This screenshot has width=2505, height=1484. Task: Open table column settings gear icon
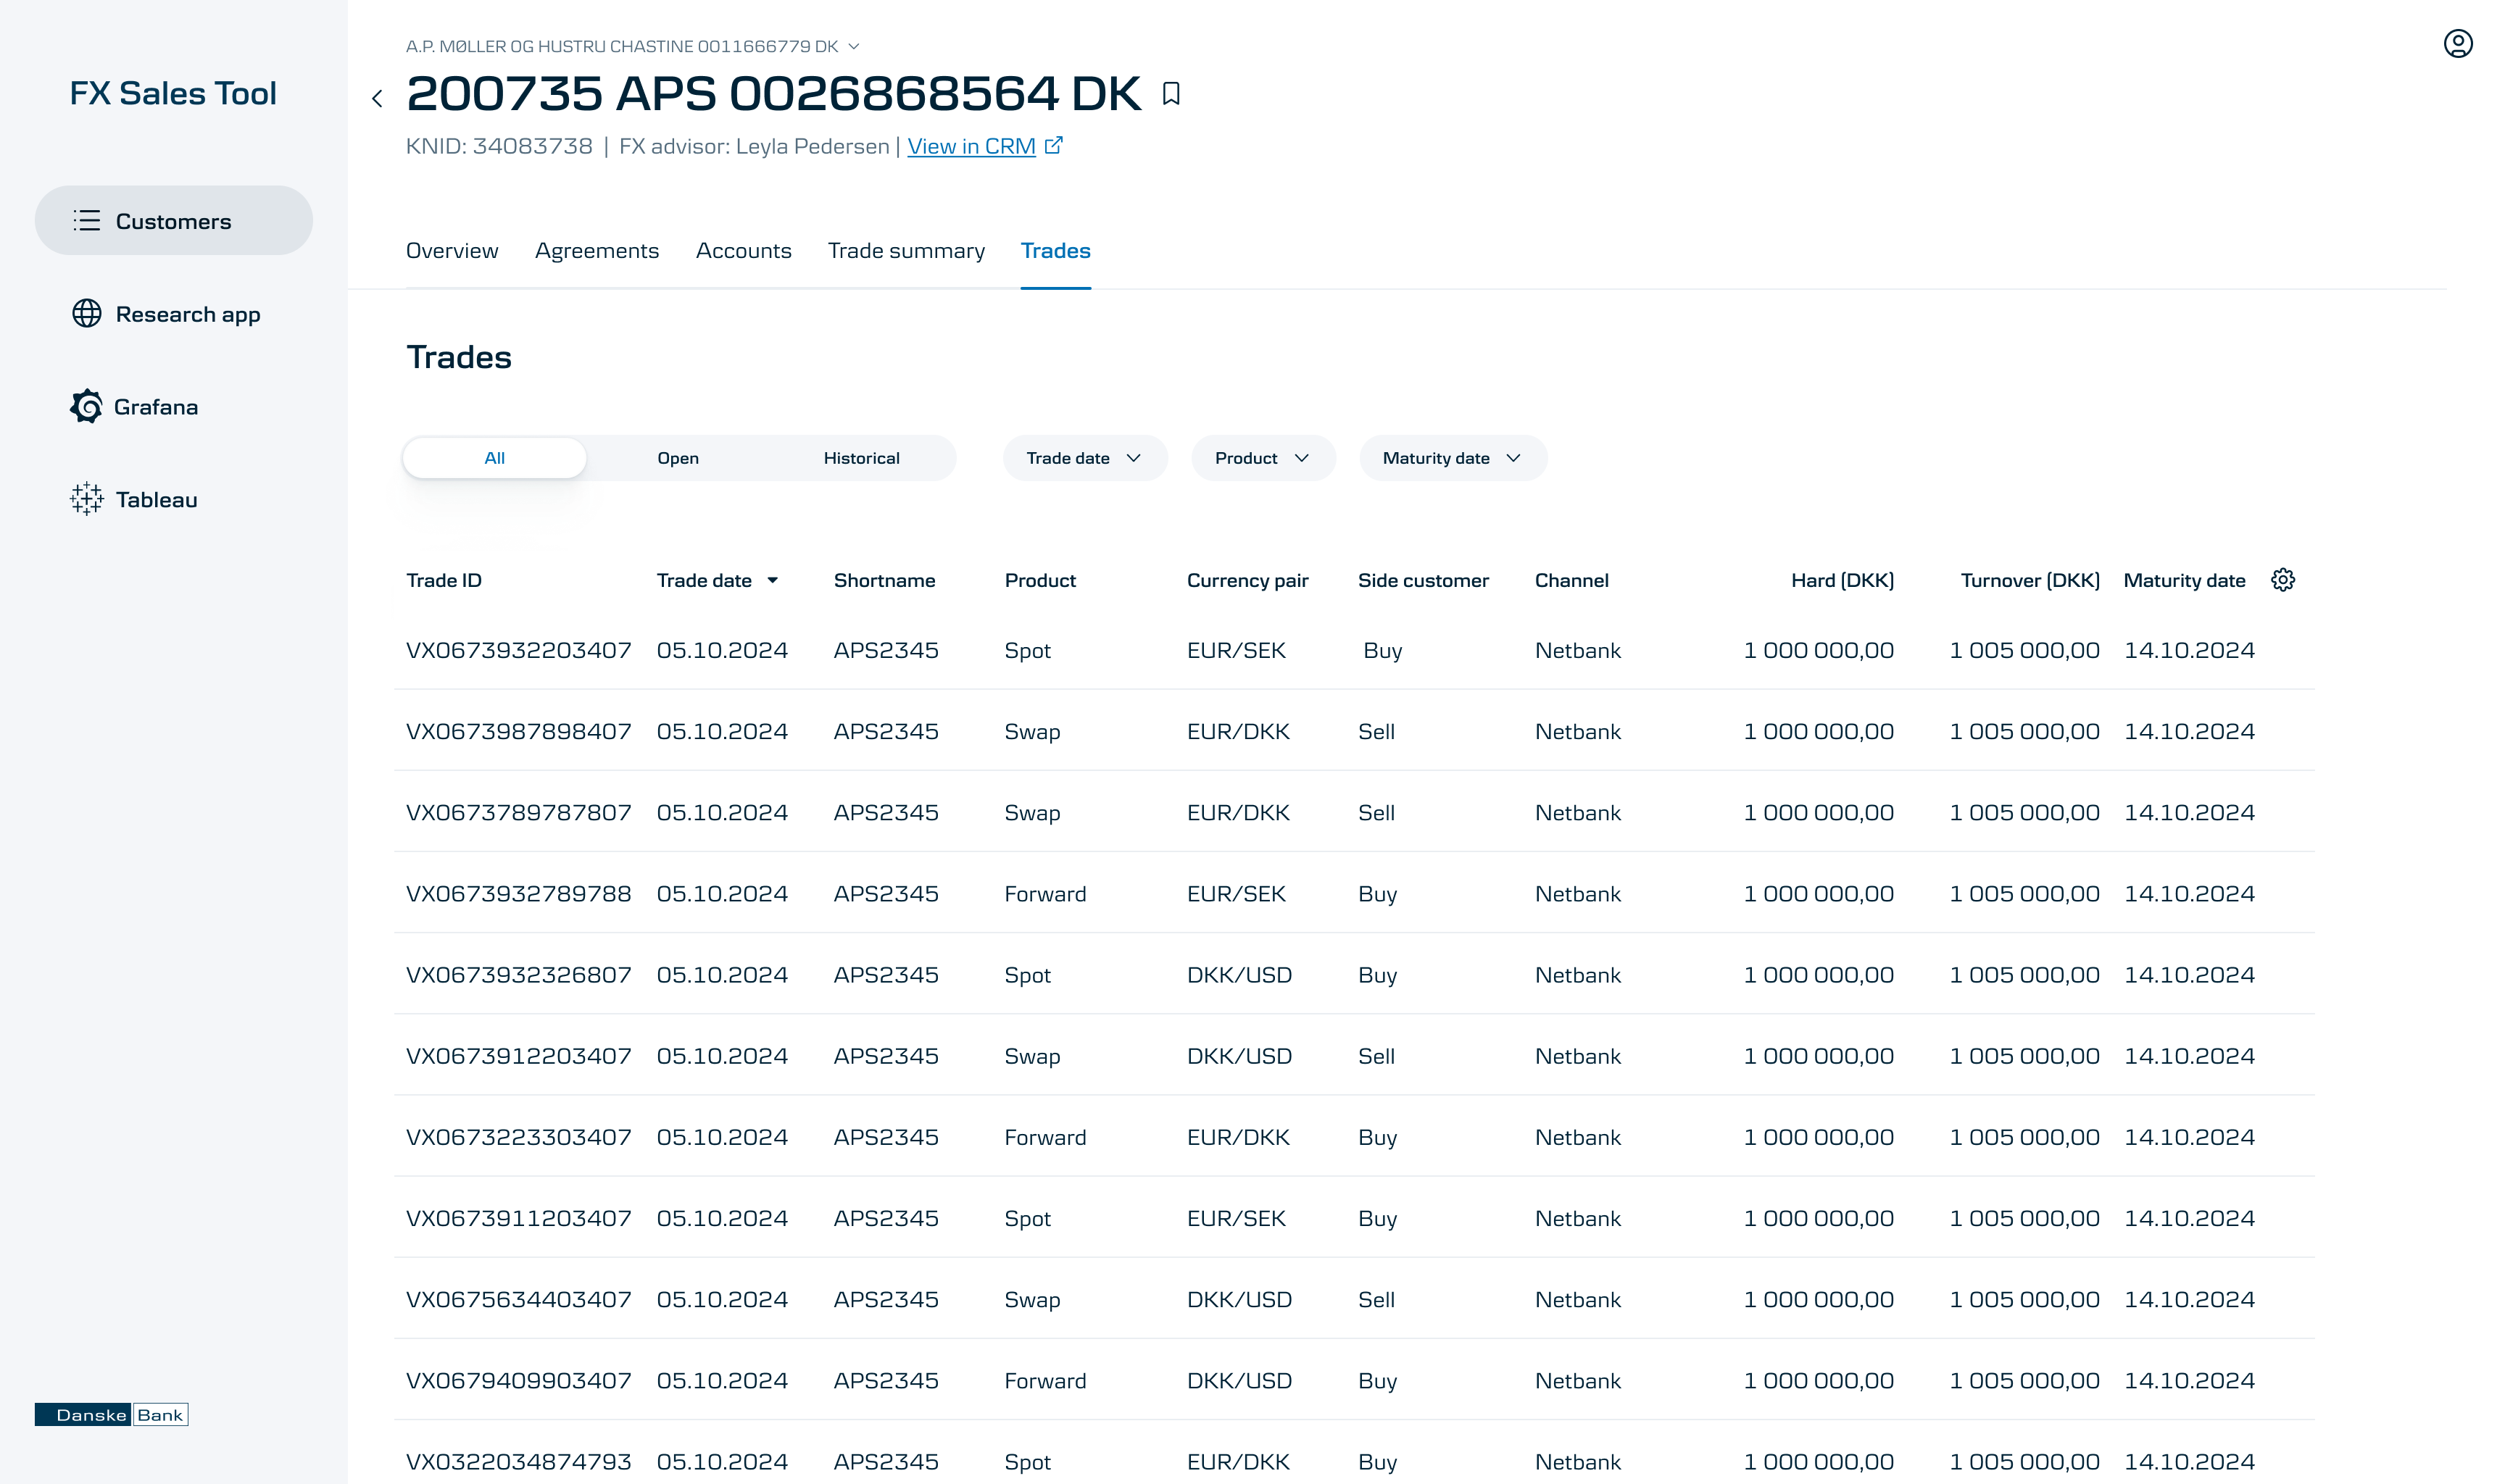click(x=2282, y=580)
